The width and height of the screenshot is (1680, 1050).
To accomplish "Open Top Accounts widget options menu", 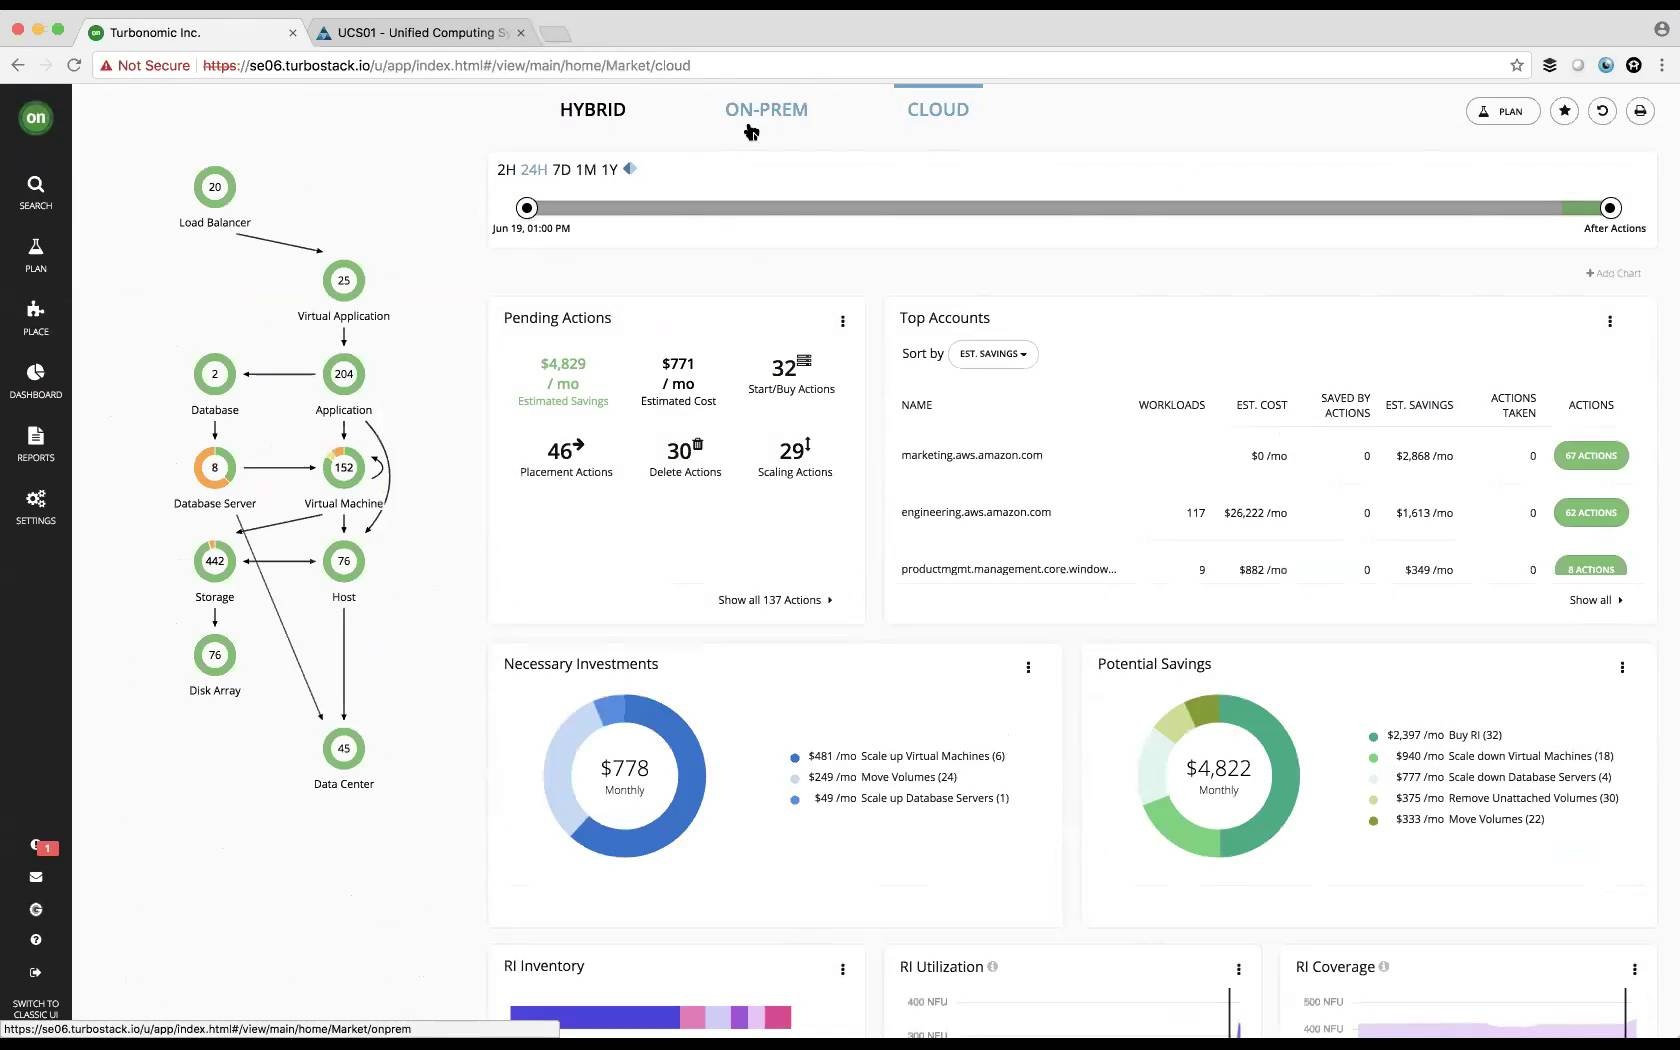I will 1610,321.
